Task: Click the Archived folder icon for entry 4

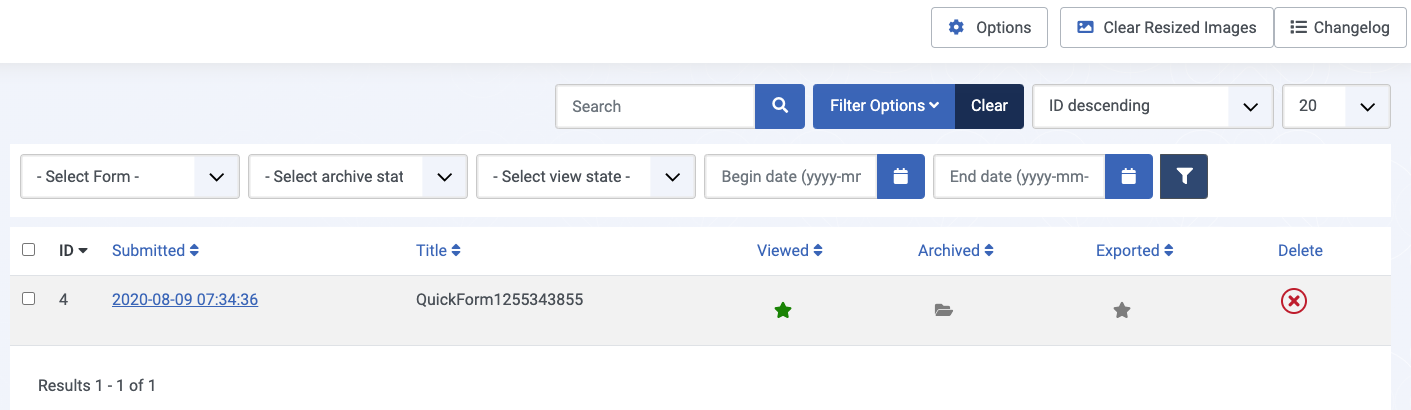Action: (943, 311)
